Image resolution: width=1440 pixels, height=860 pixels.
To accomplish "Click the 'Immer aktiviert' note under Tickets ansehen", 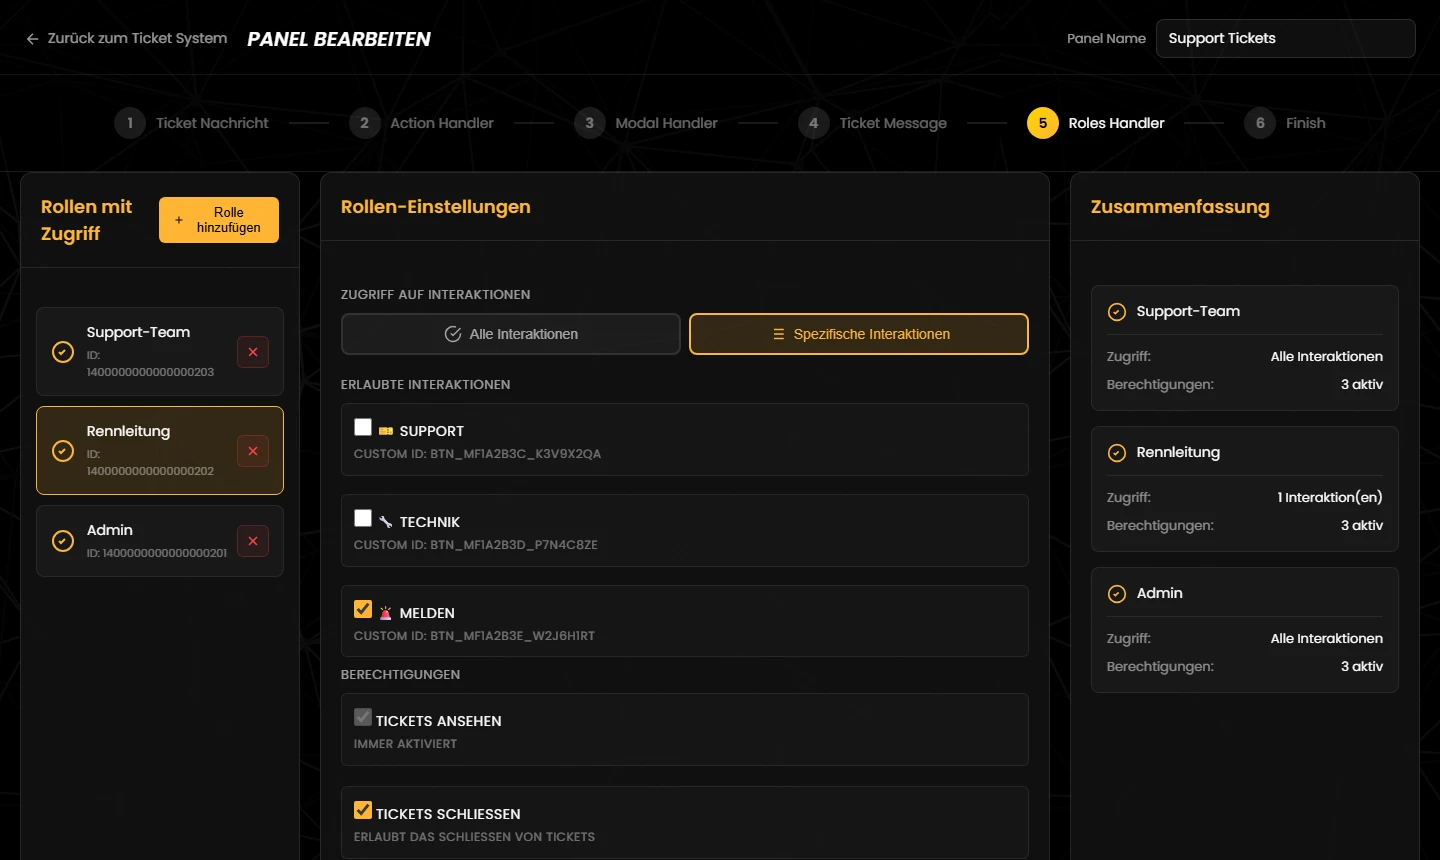I will point(405,744).
